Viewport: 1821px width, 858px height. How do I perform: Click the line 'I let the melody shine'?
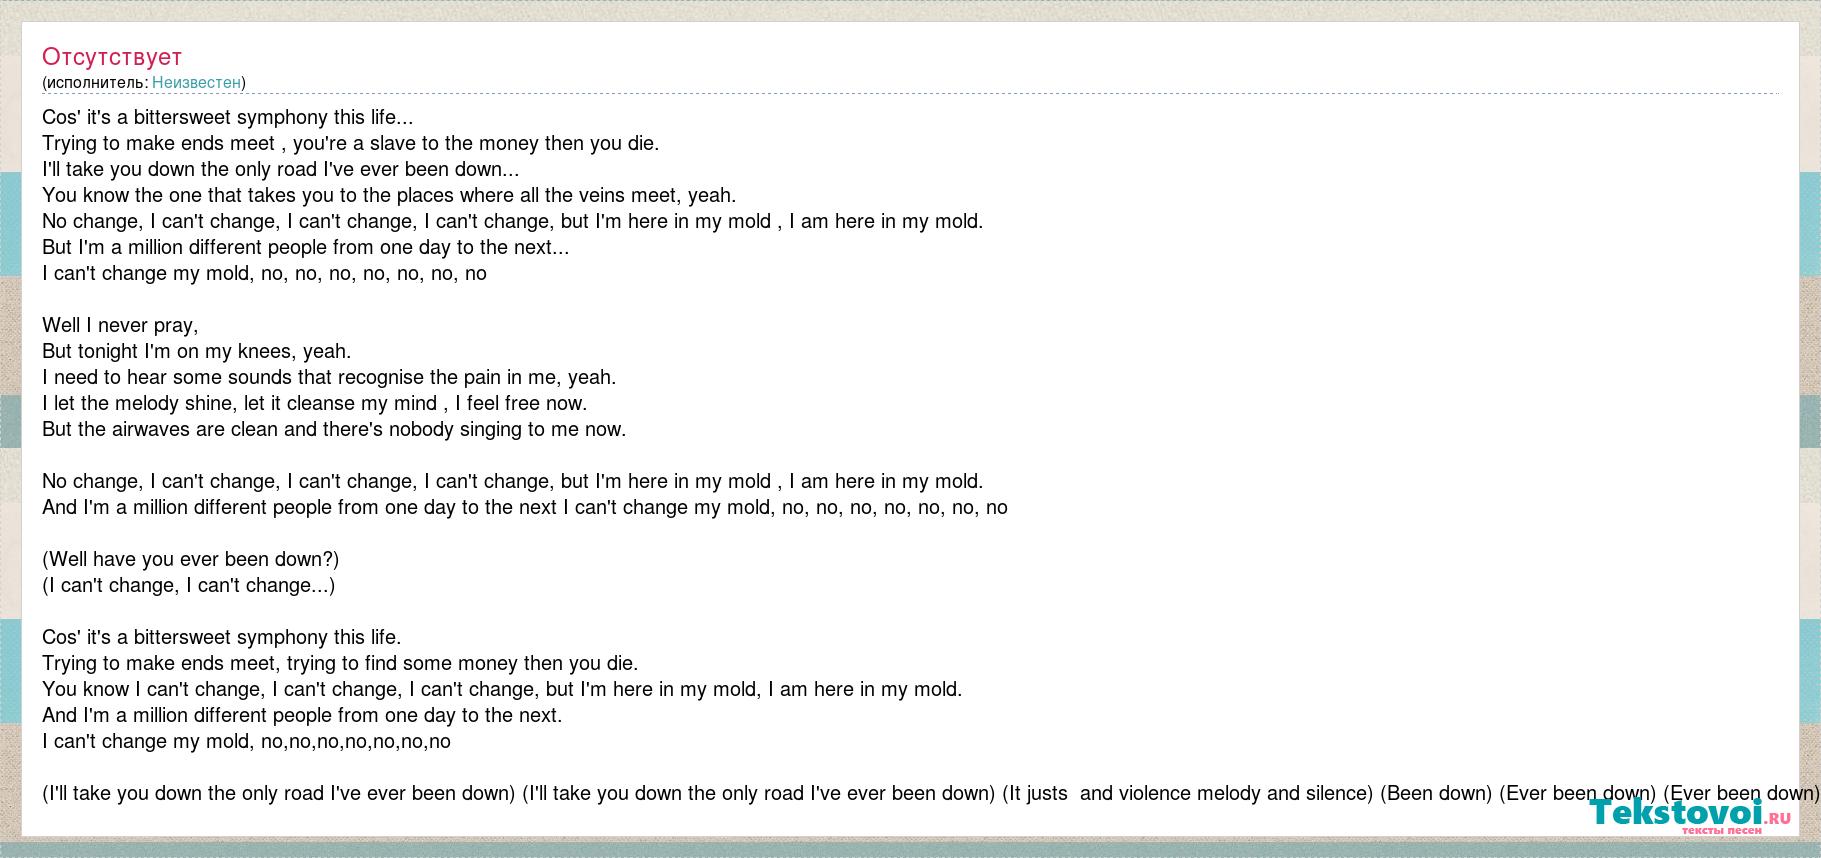(315, 403)
